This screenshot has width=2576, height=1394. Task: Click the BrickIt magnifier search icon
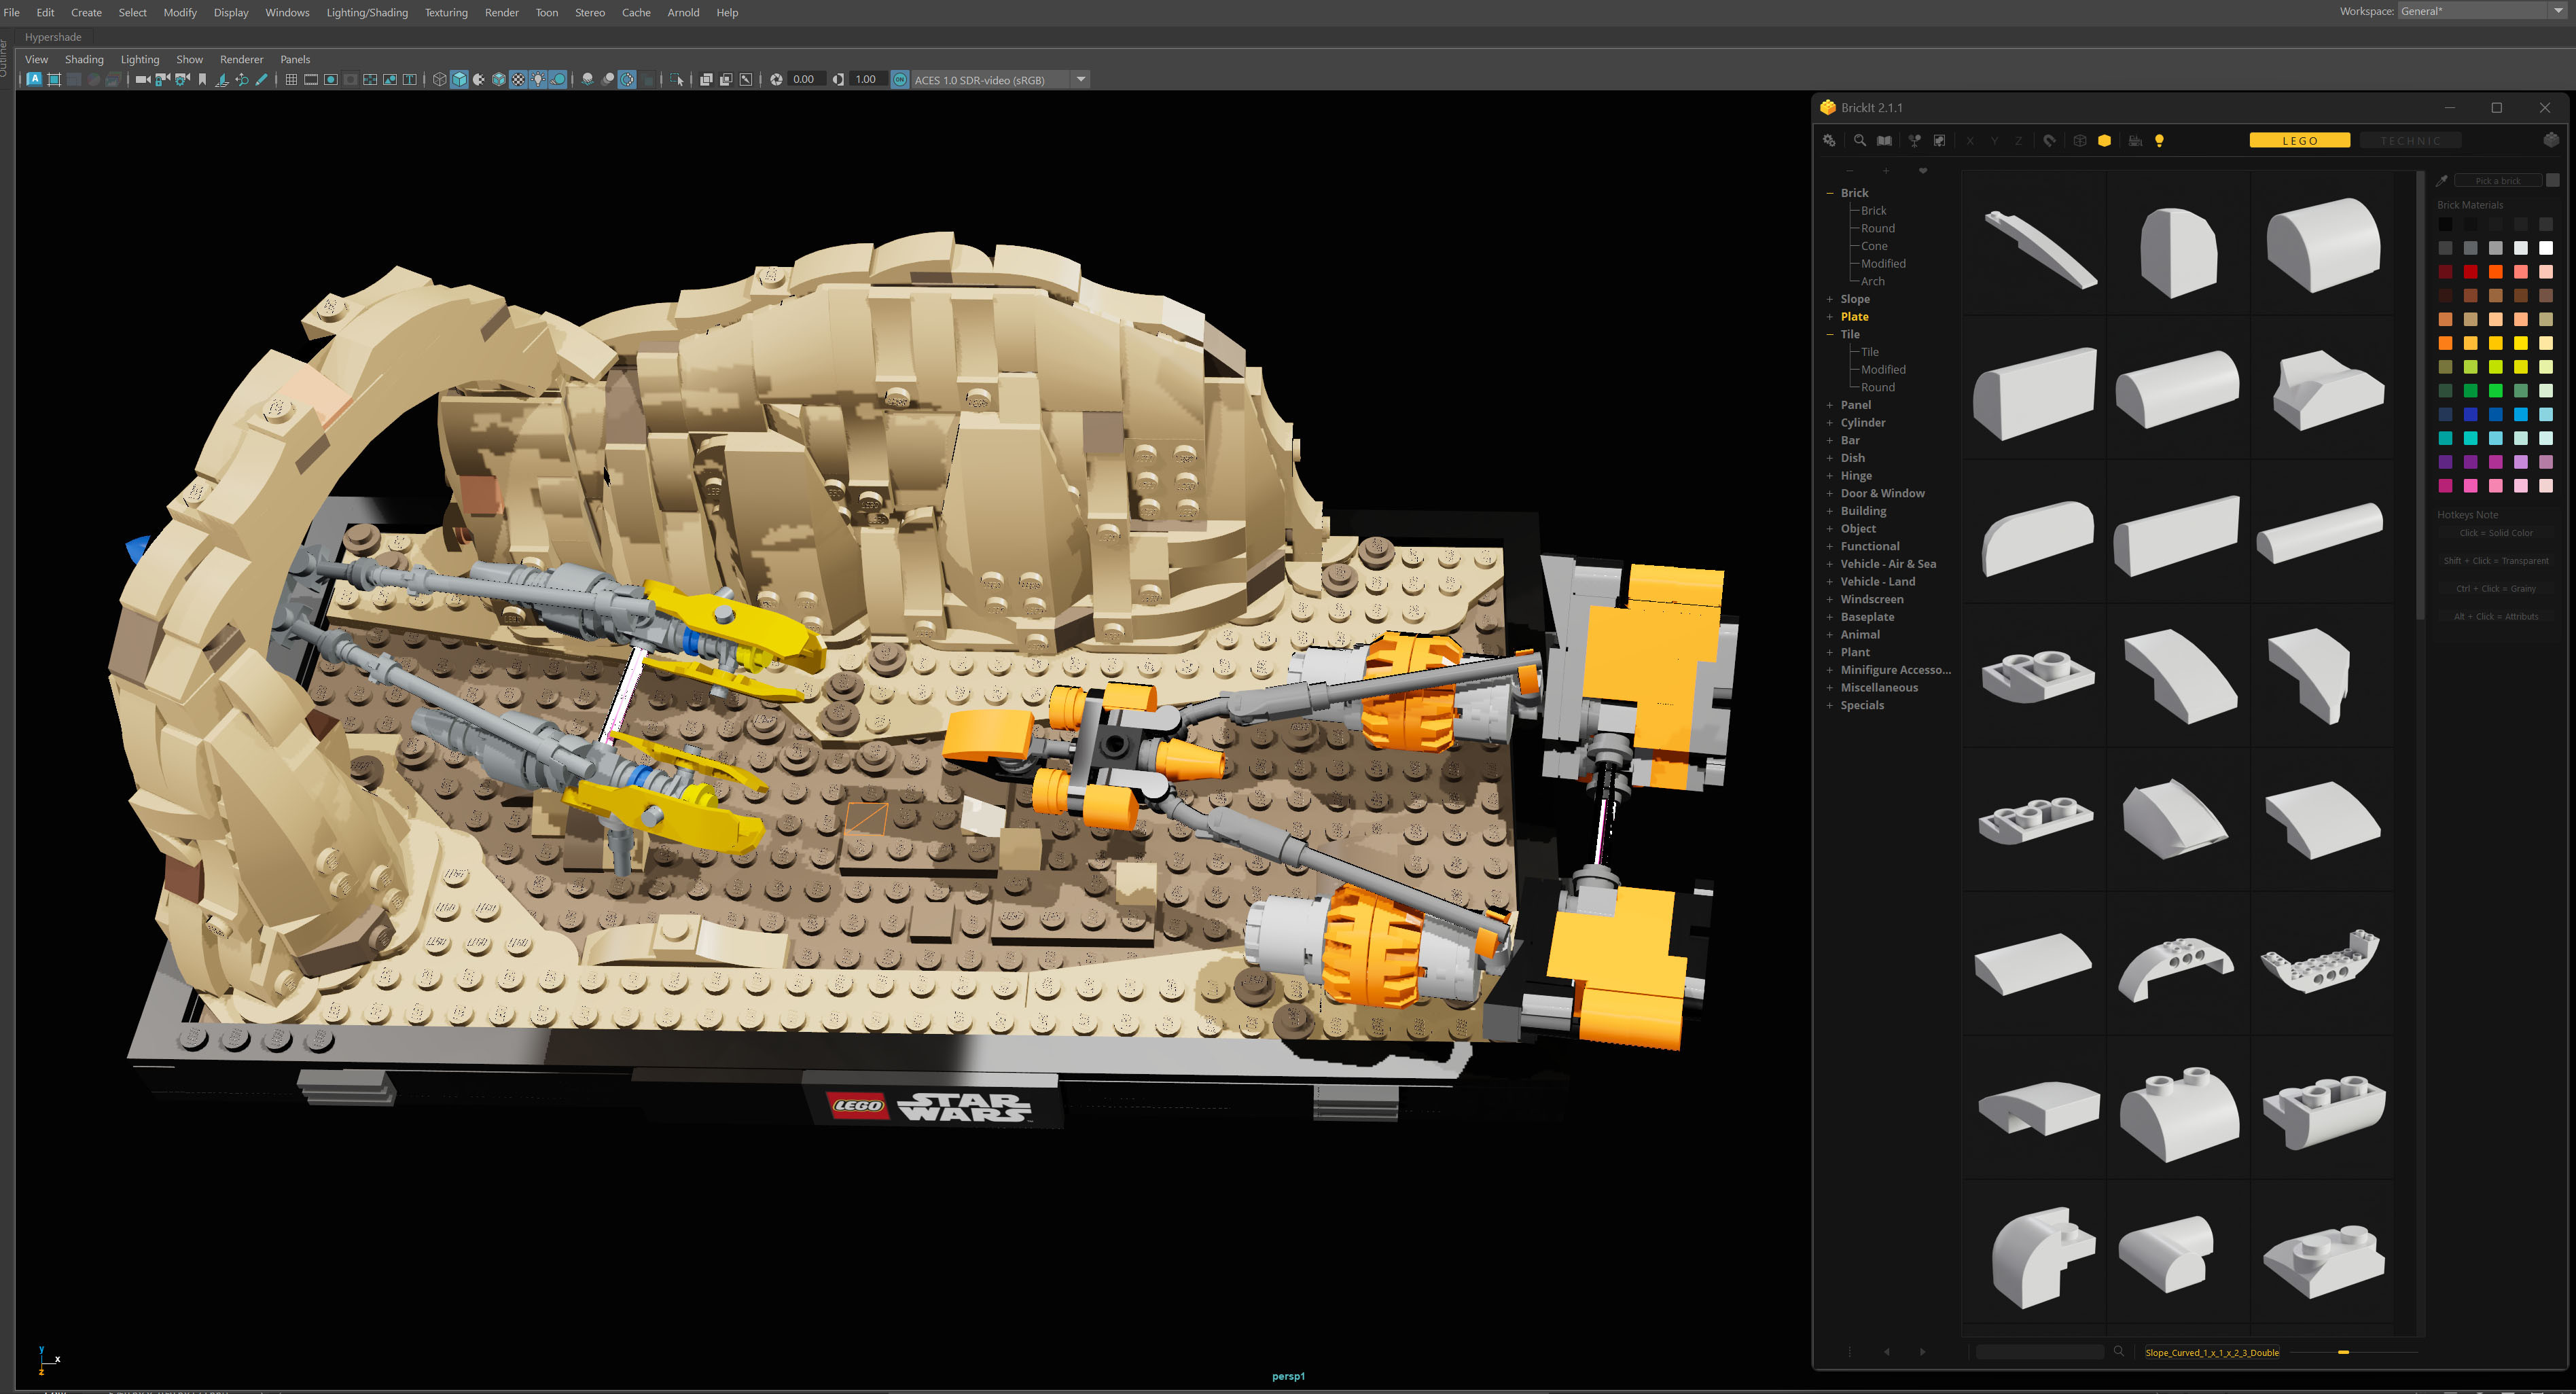pos(1859,141)
